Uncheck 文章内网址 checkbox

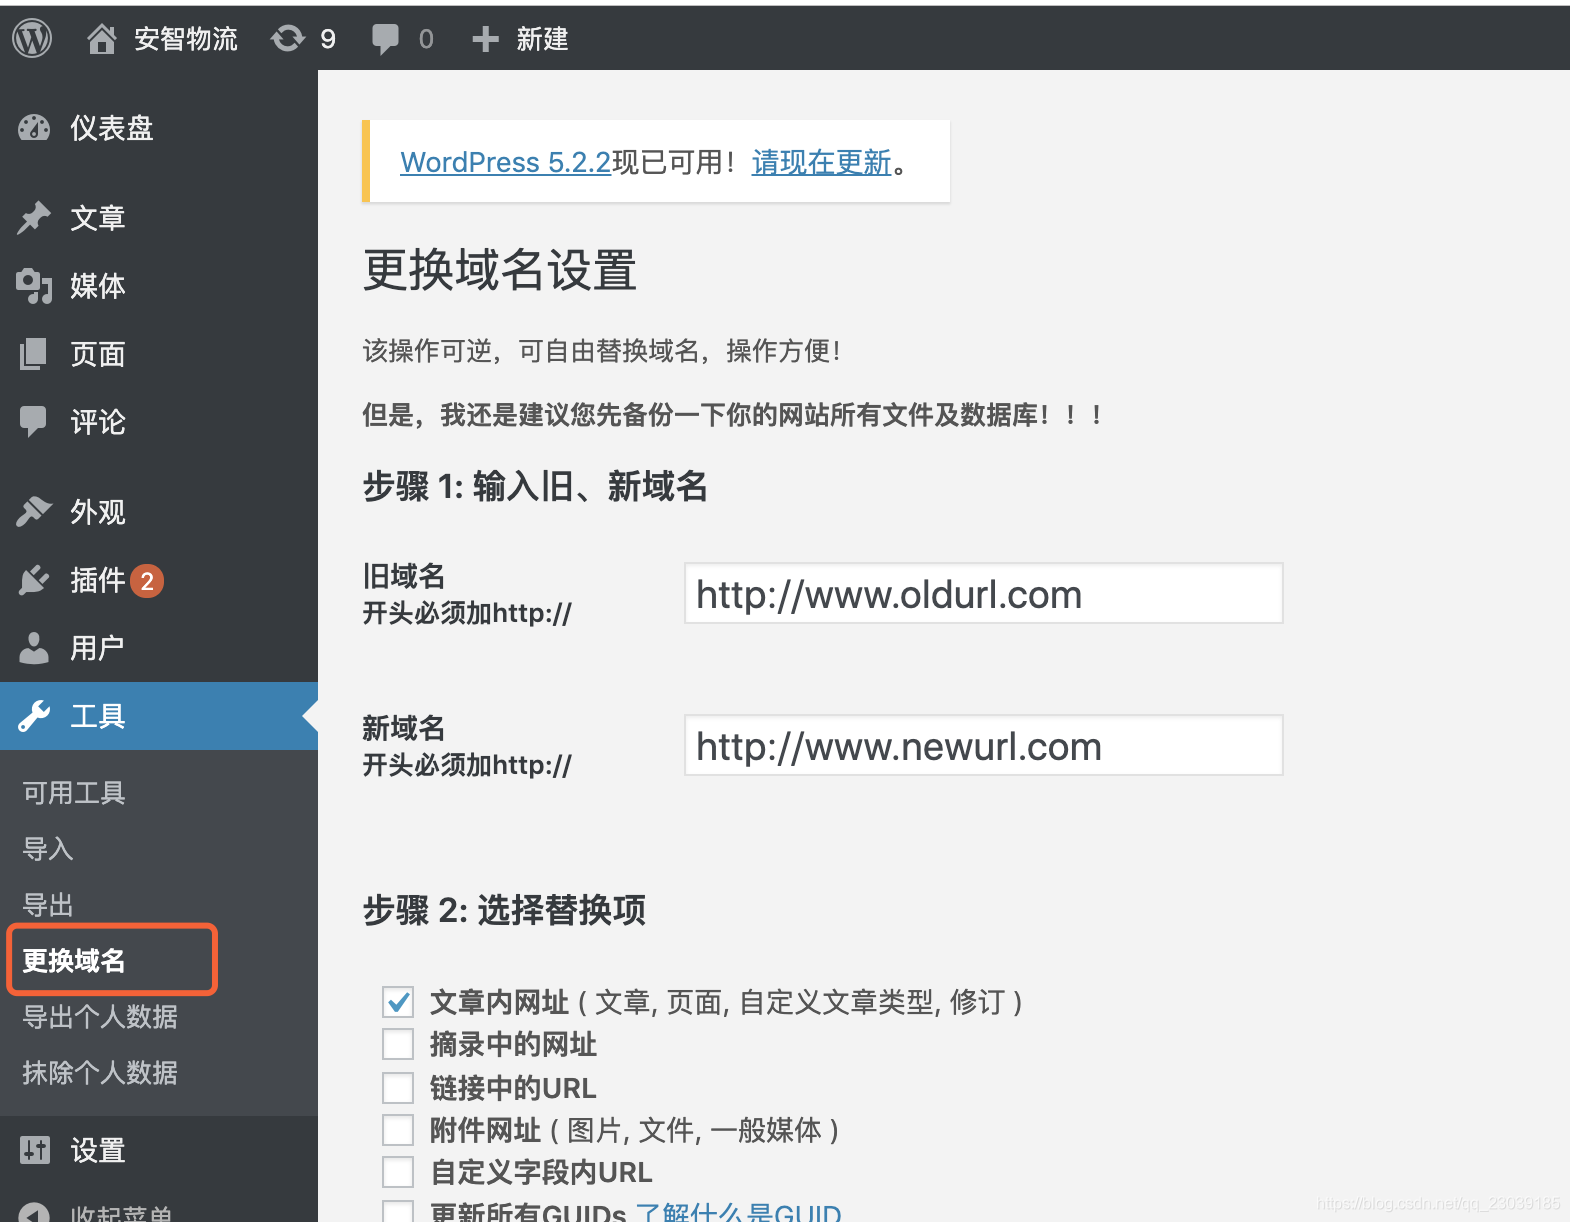(398, 1001)
